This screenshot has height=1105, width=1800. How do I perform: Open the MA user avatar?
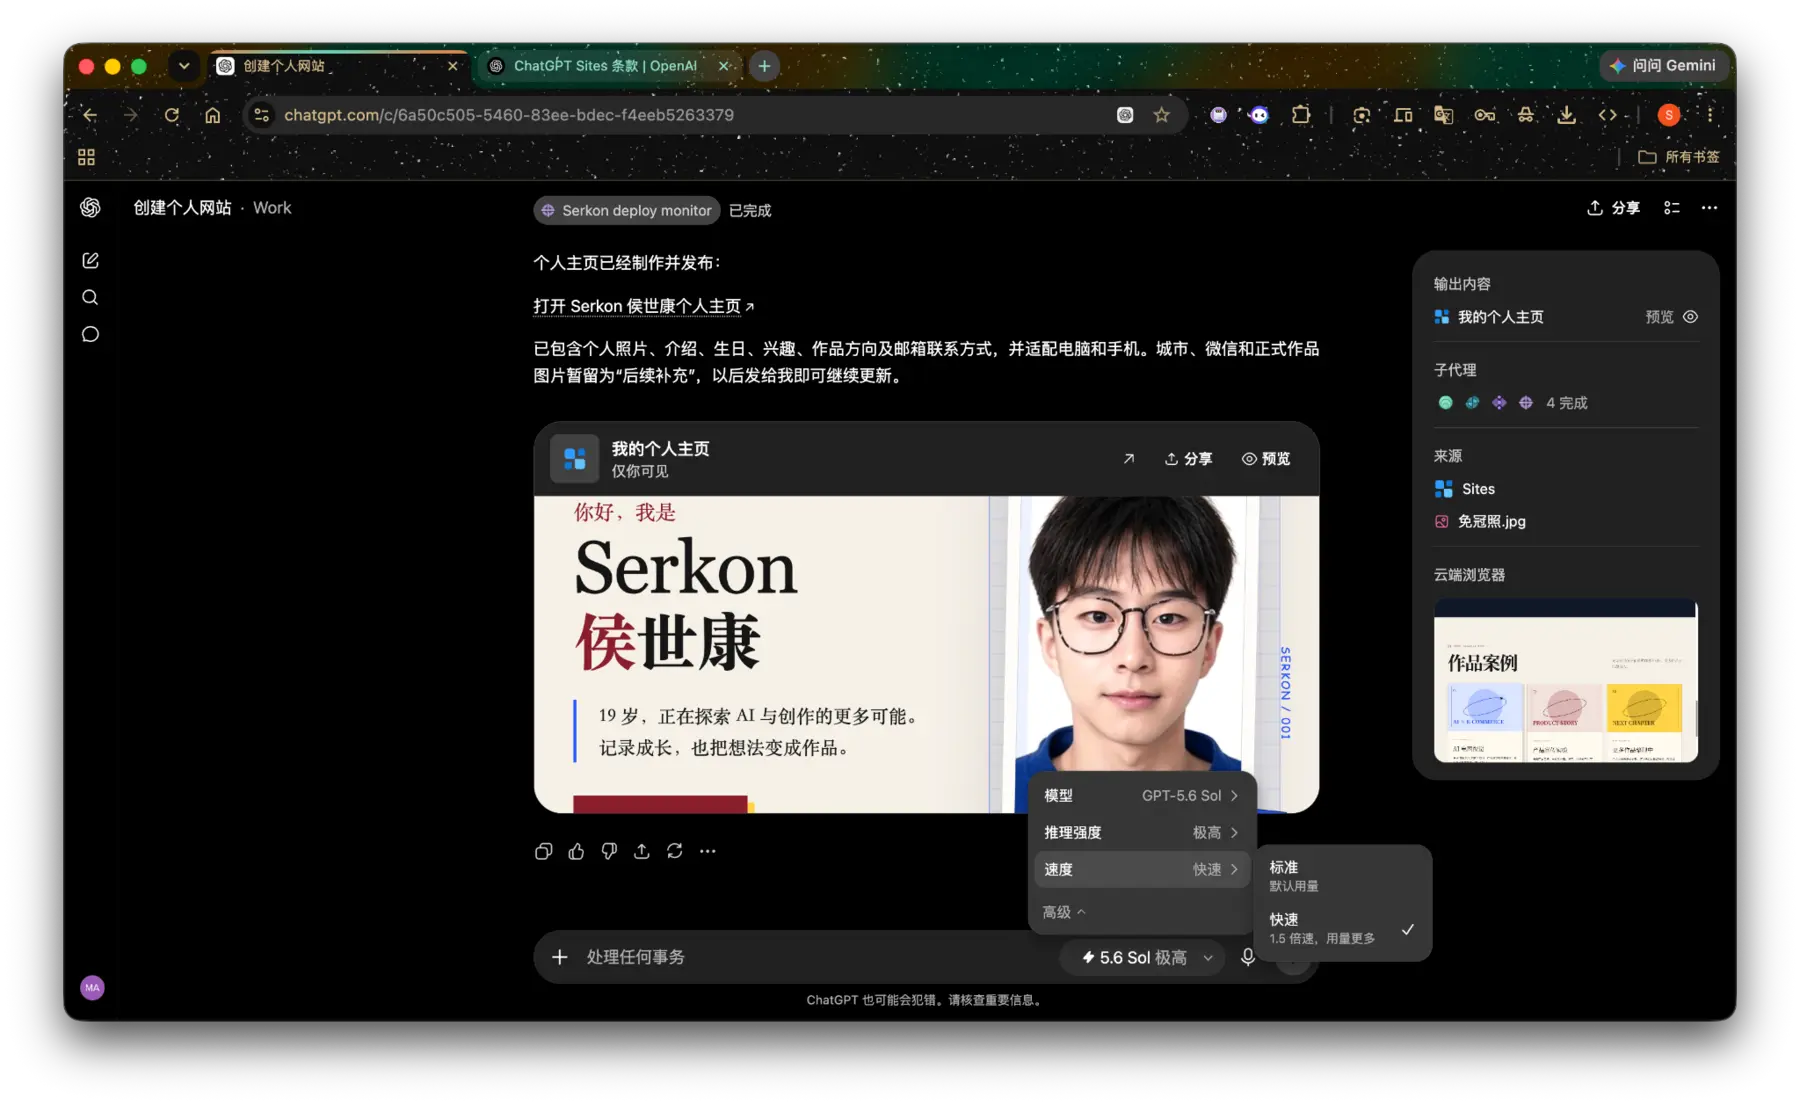point(92,988)
